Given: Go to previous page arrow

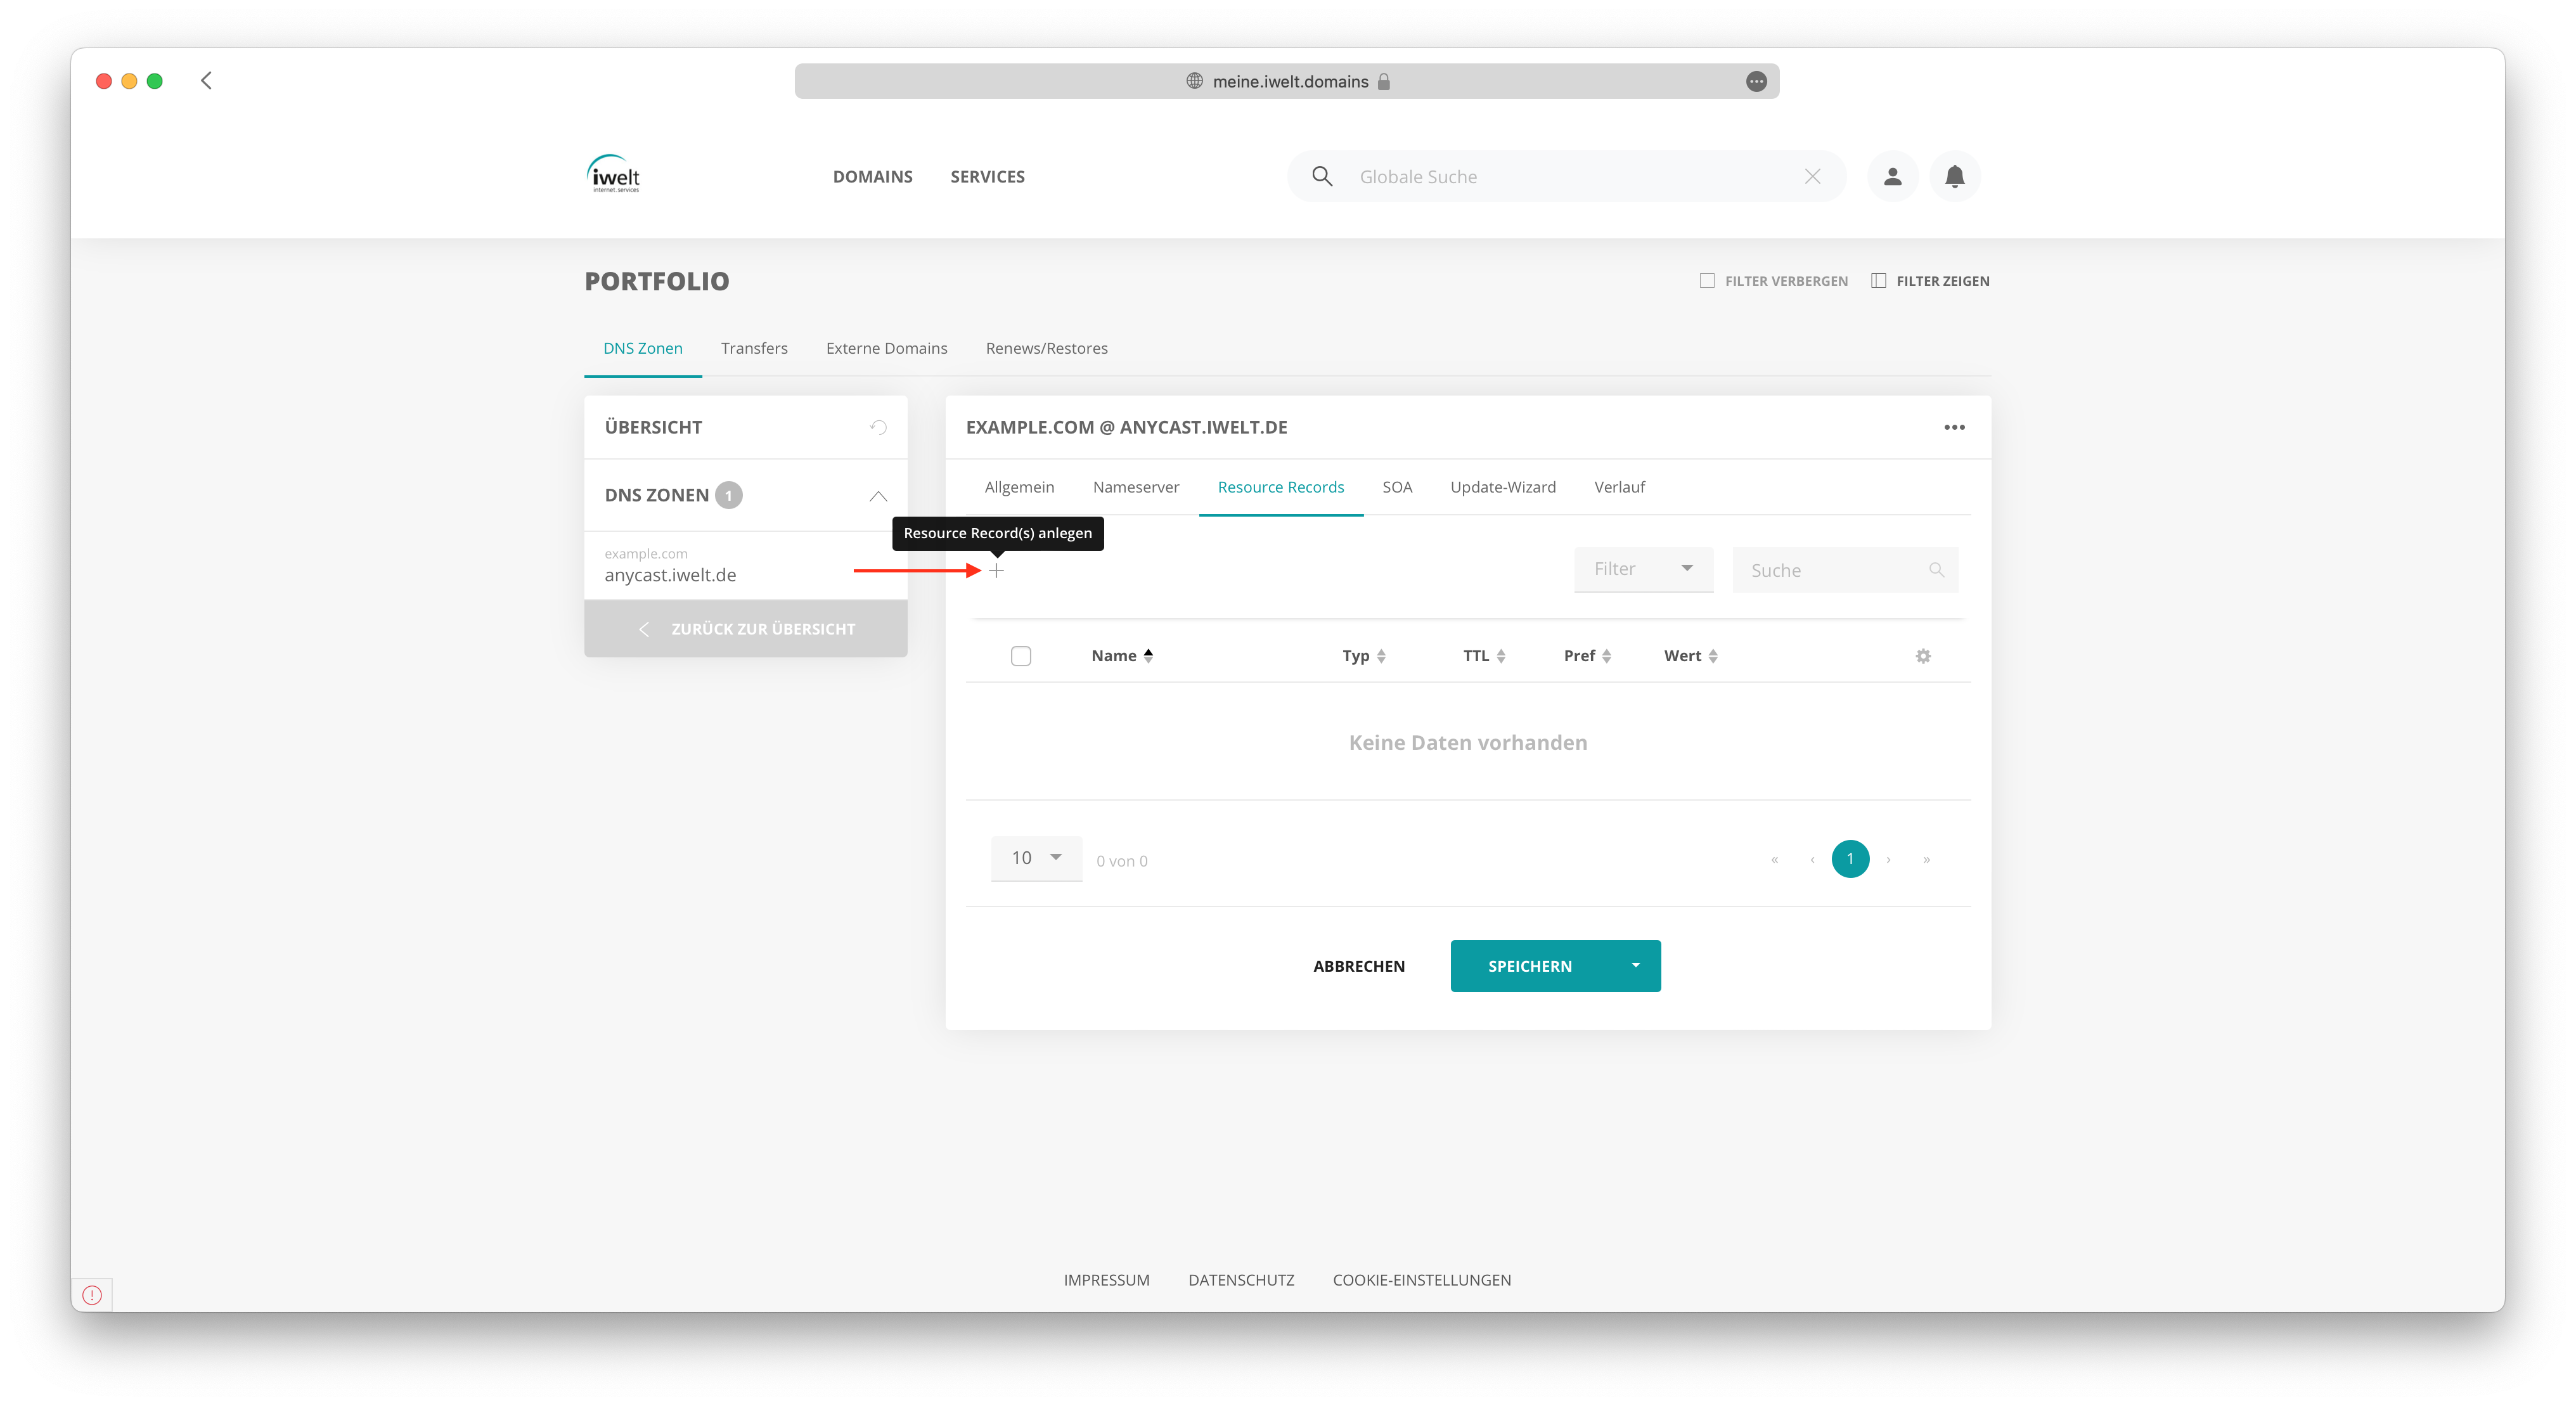Looking at the screenshot, I should coord(1812,859).
